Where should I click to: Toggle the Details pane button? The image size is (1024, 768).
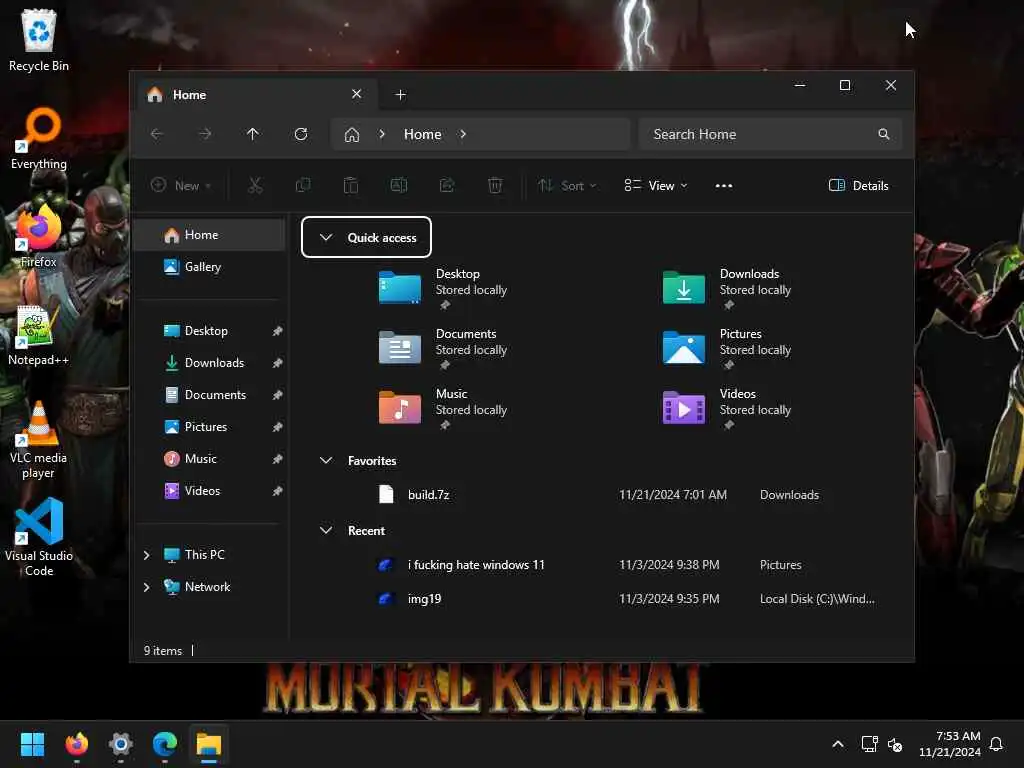pyautogui.click(x=859, y=185)
